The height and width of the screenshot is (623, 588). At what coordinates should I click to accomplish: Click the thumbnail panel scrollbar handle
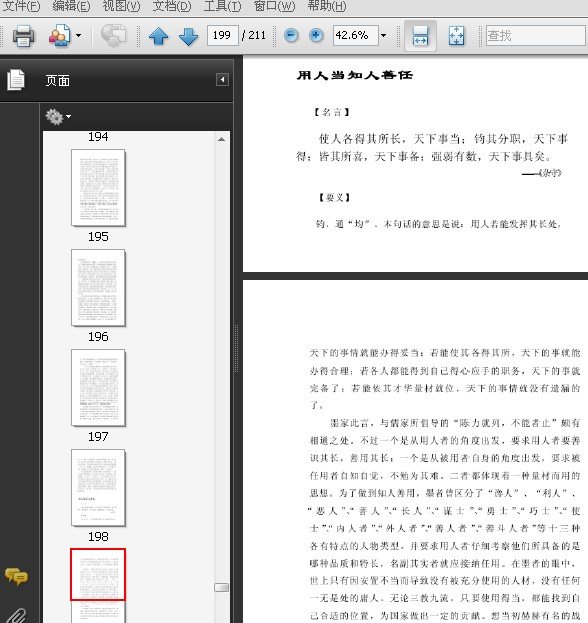point(221,588)
